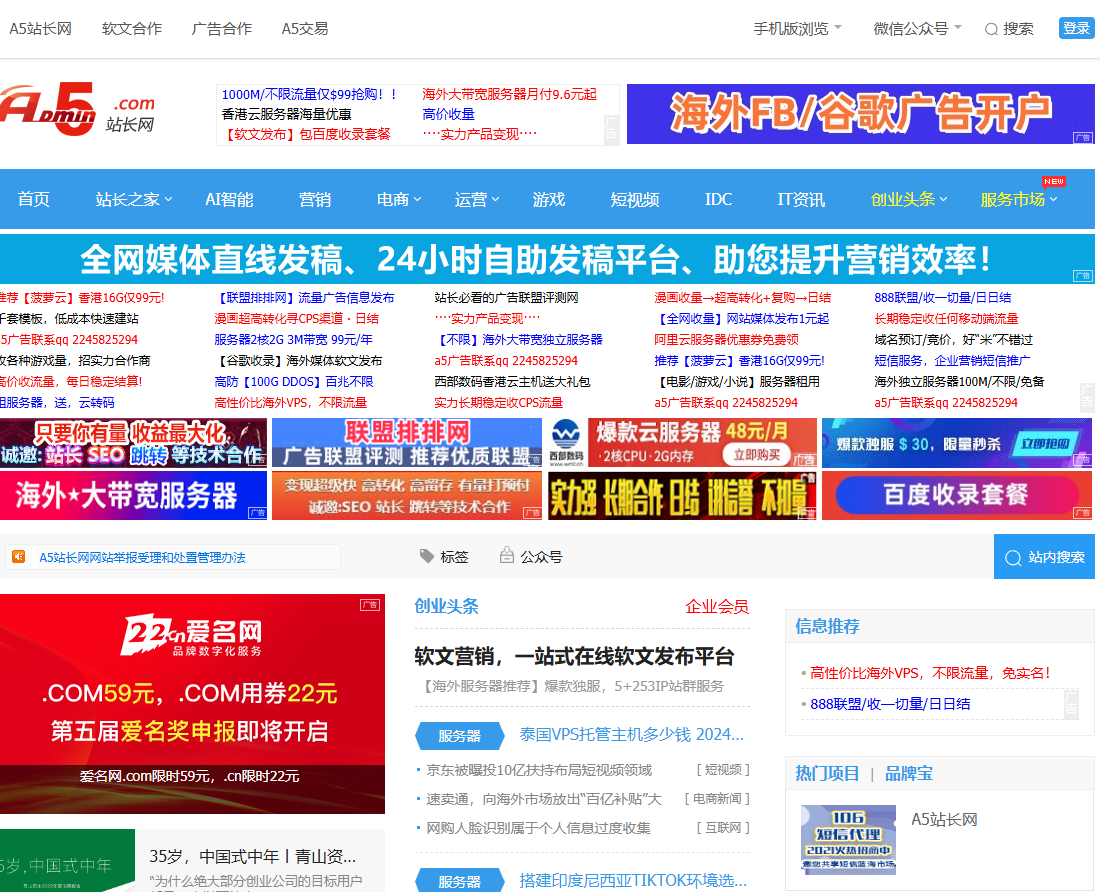This screenshot has height=892, width=1100.
Task: Select the 短视频 navigation item
Action: click(635, 199)
